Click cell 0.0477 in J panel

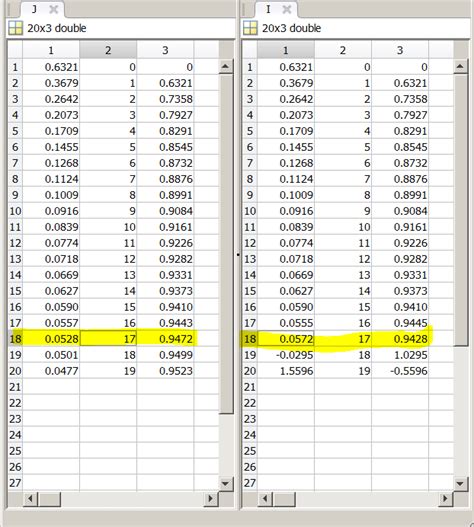coord(51,371)
